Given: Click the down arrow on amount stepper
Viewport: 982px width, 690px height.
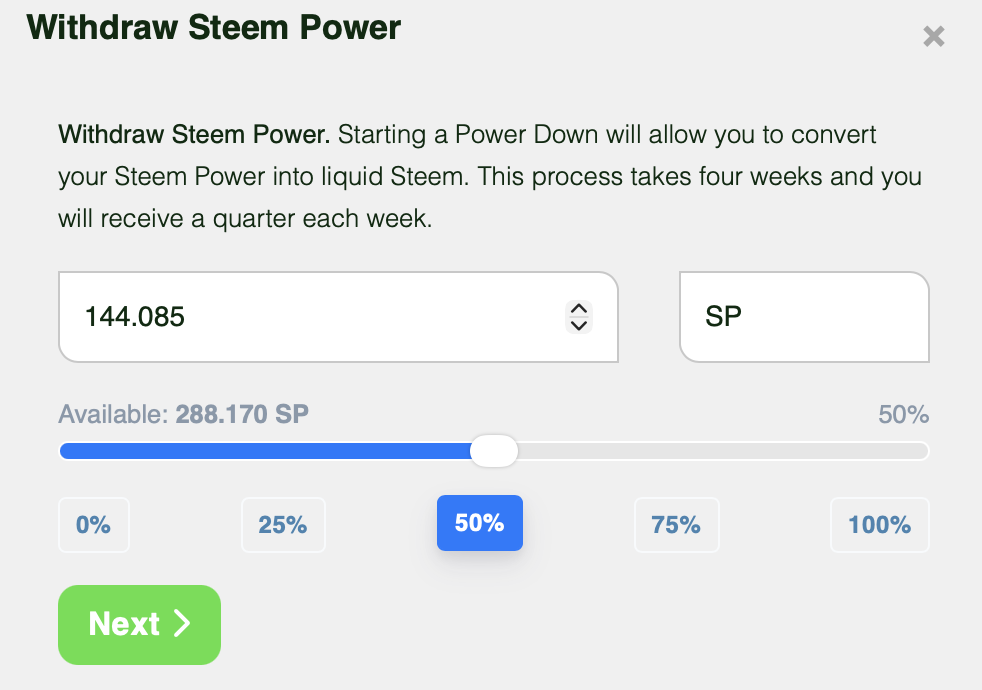Looking at the screenshot, I should [578, 324].
